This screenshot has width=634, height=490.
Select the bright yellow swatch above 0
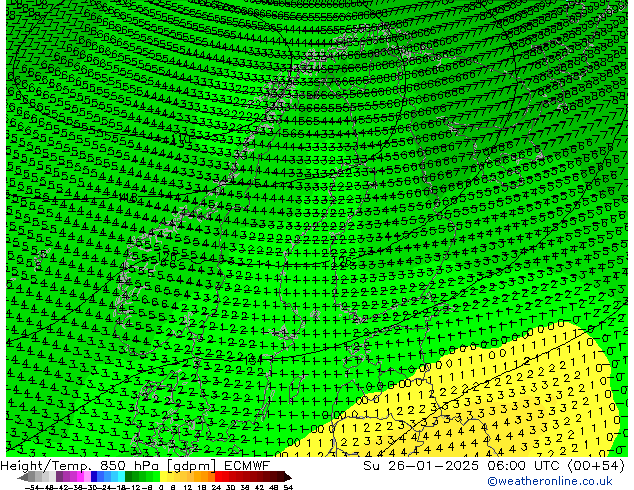coord(163,476)
